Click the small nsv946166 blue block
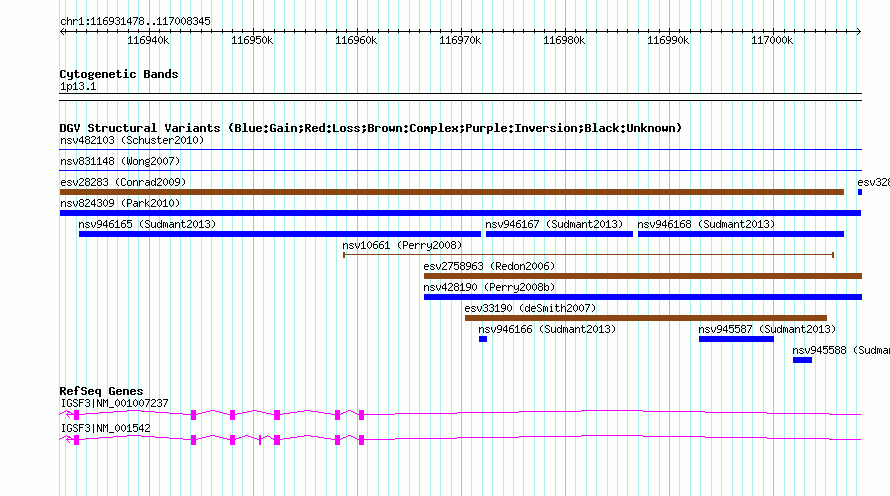 click(483, 339)
